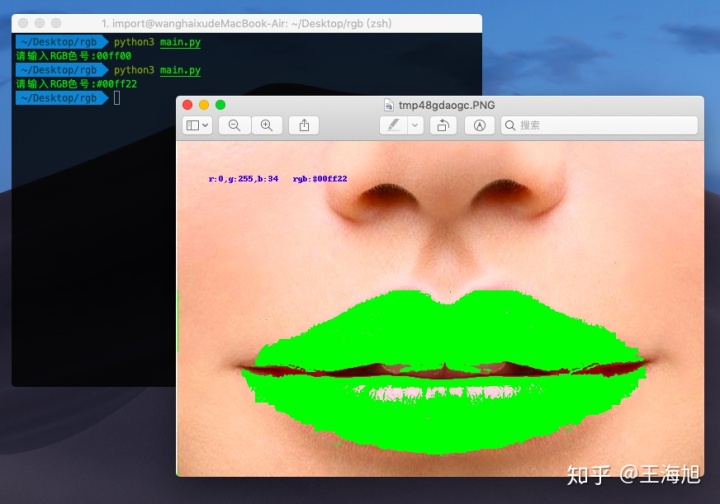Click the search field in Preview

click(599, 125)
